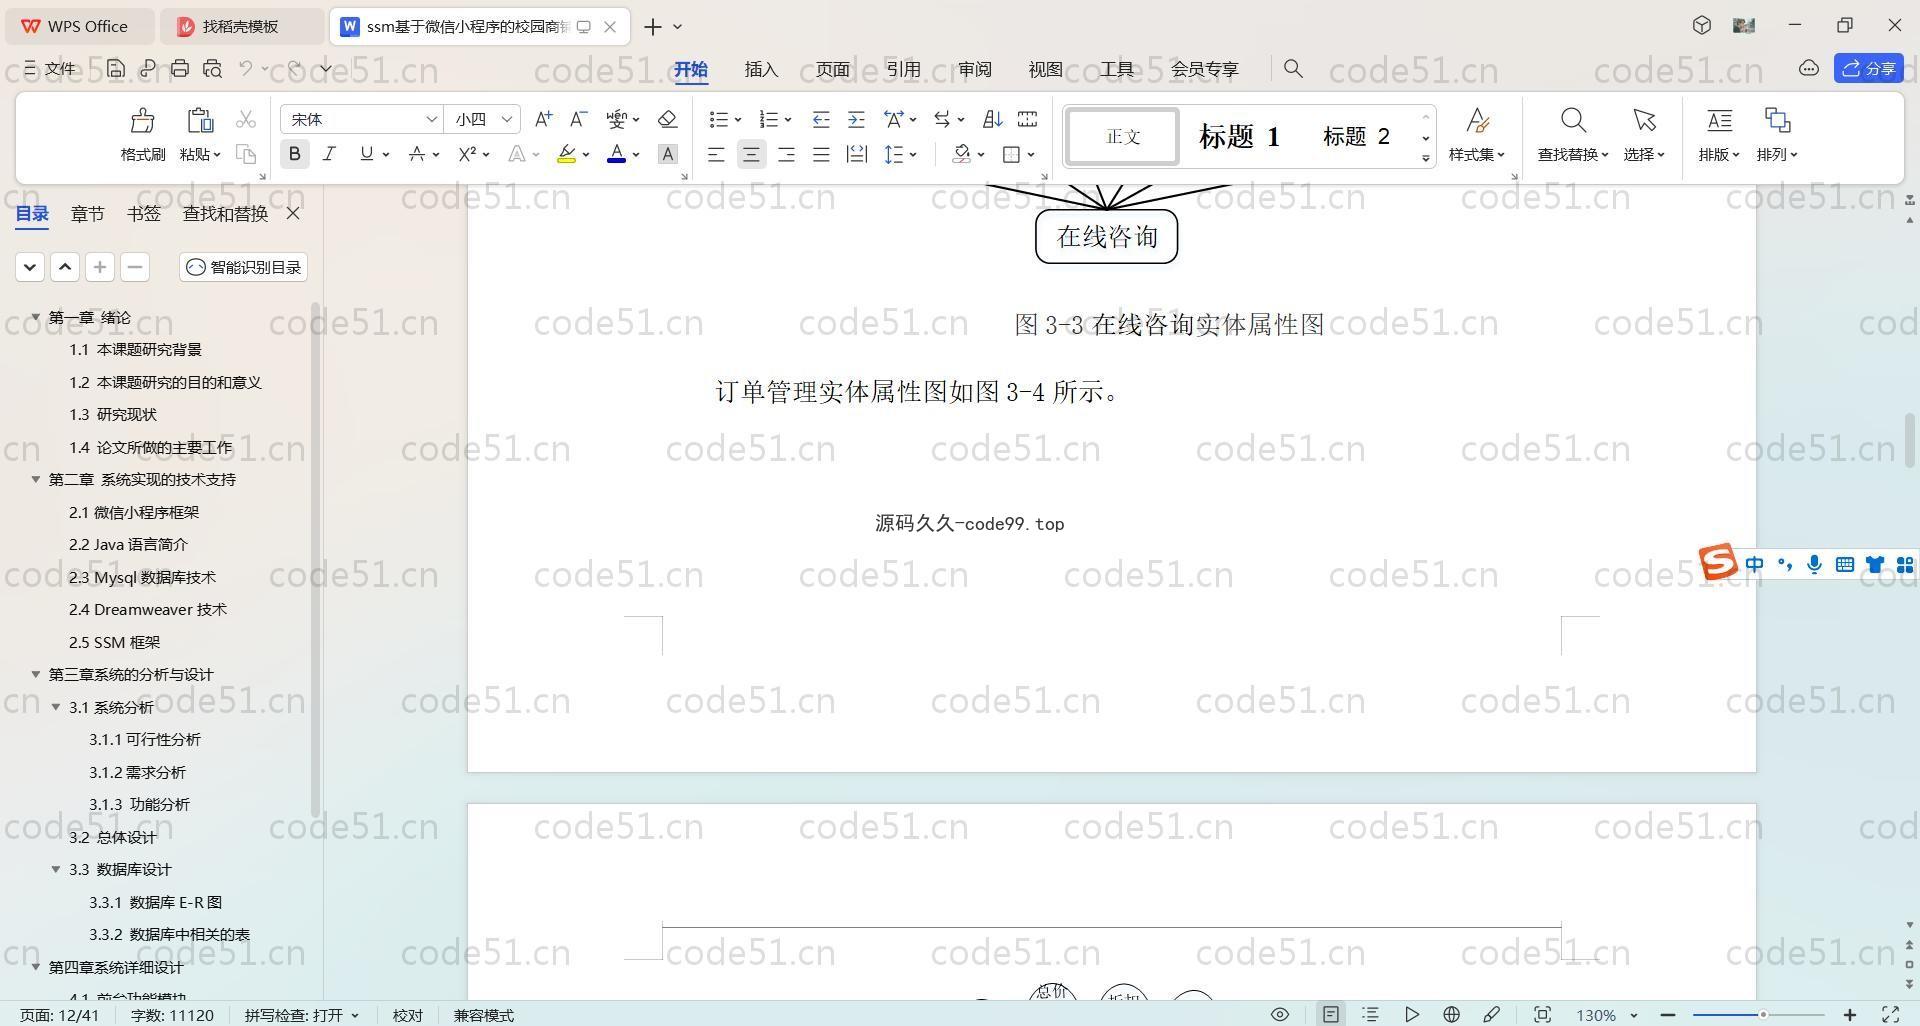
Task: Click the 分享 share button
Action: click(1869, 68)
